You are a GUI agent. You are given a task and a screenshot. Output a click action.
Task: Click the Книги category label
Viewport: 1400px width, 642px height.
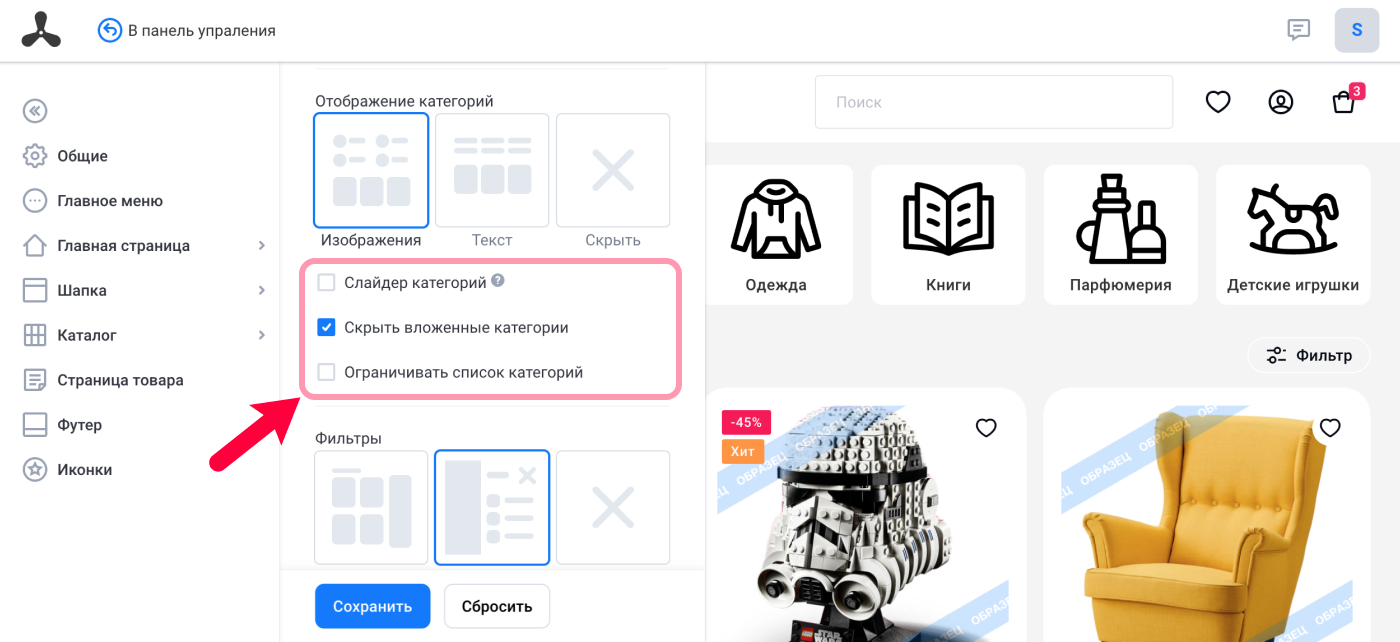948,285
